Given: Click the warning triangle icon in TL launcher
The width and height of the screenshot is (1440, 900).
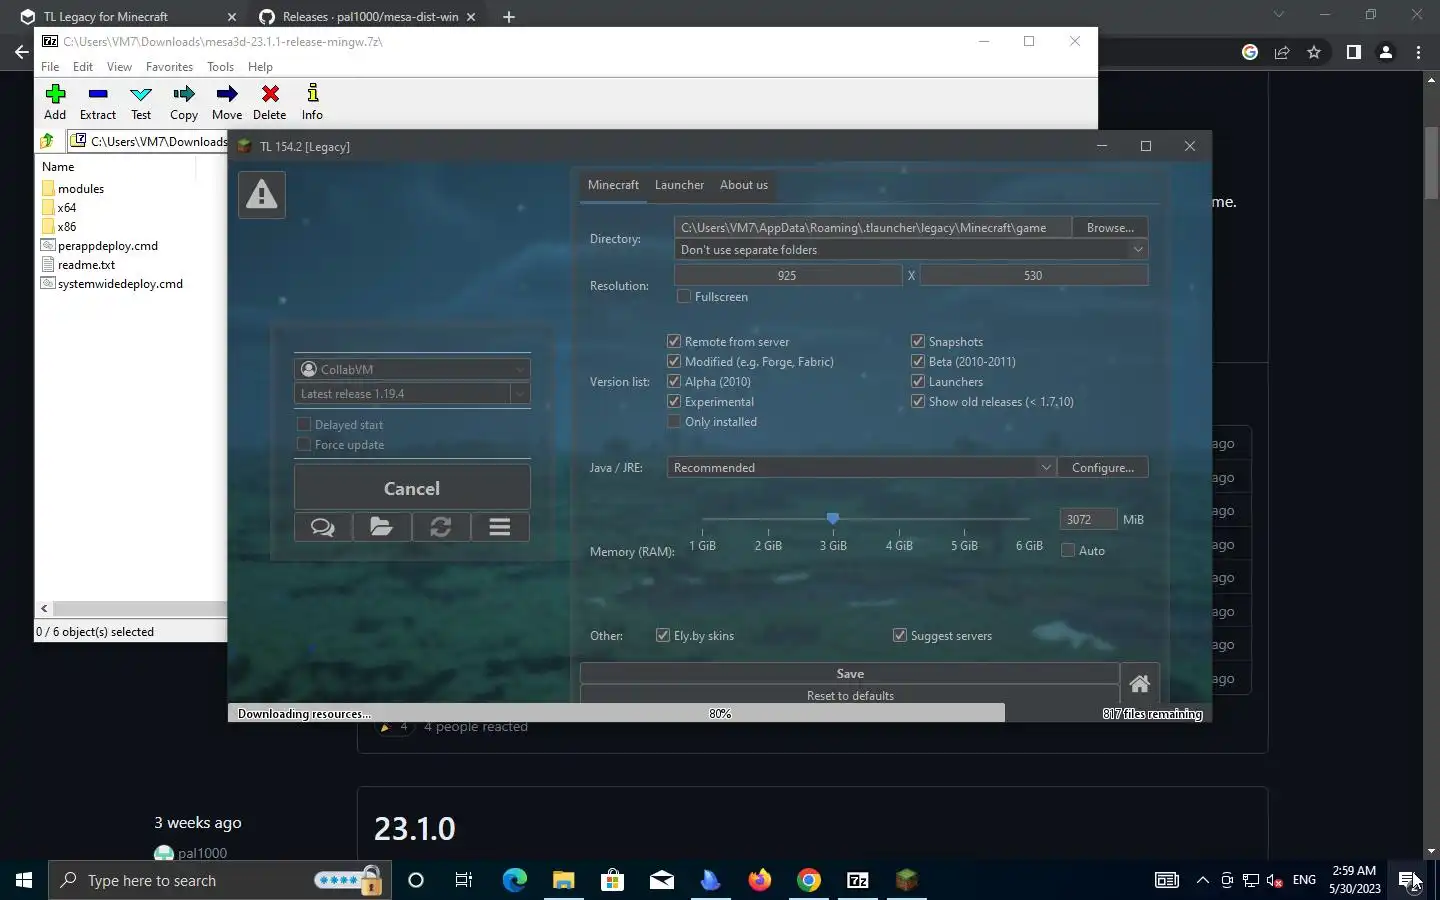Looking at the screenshot, I should point(262,194).
